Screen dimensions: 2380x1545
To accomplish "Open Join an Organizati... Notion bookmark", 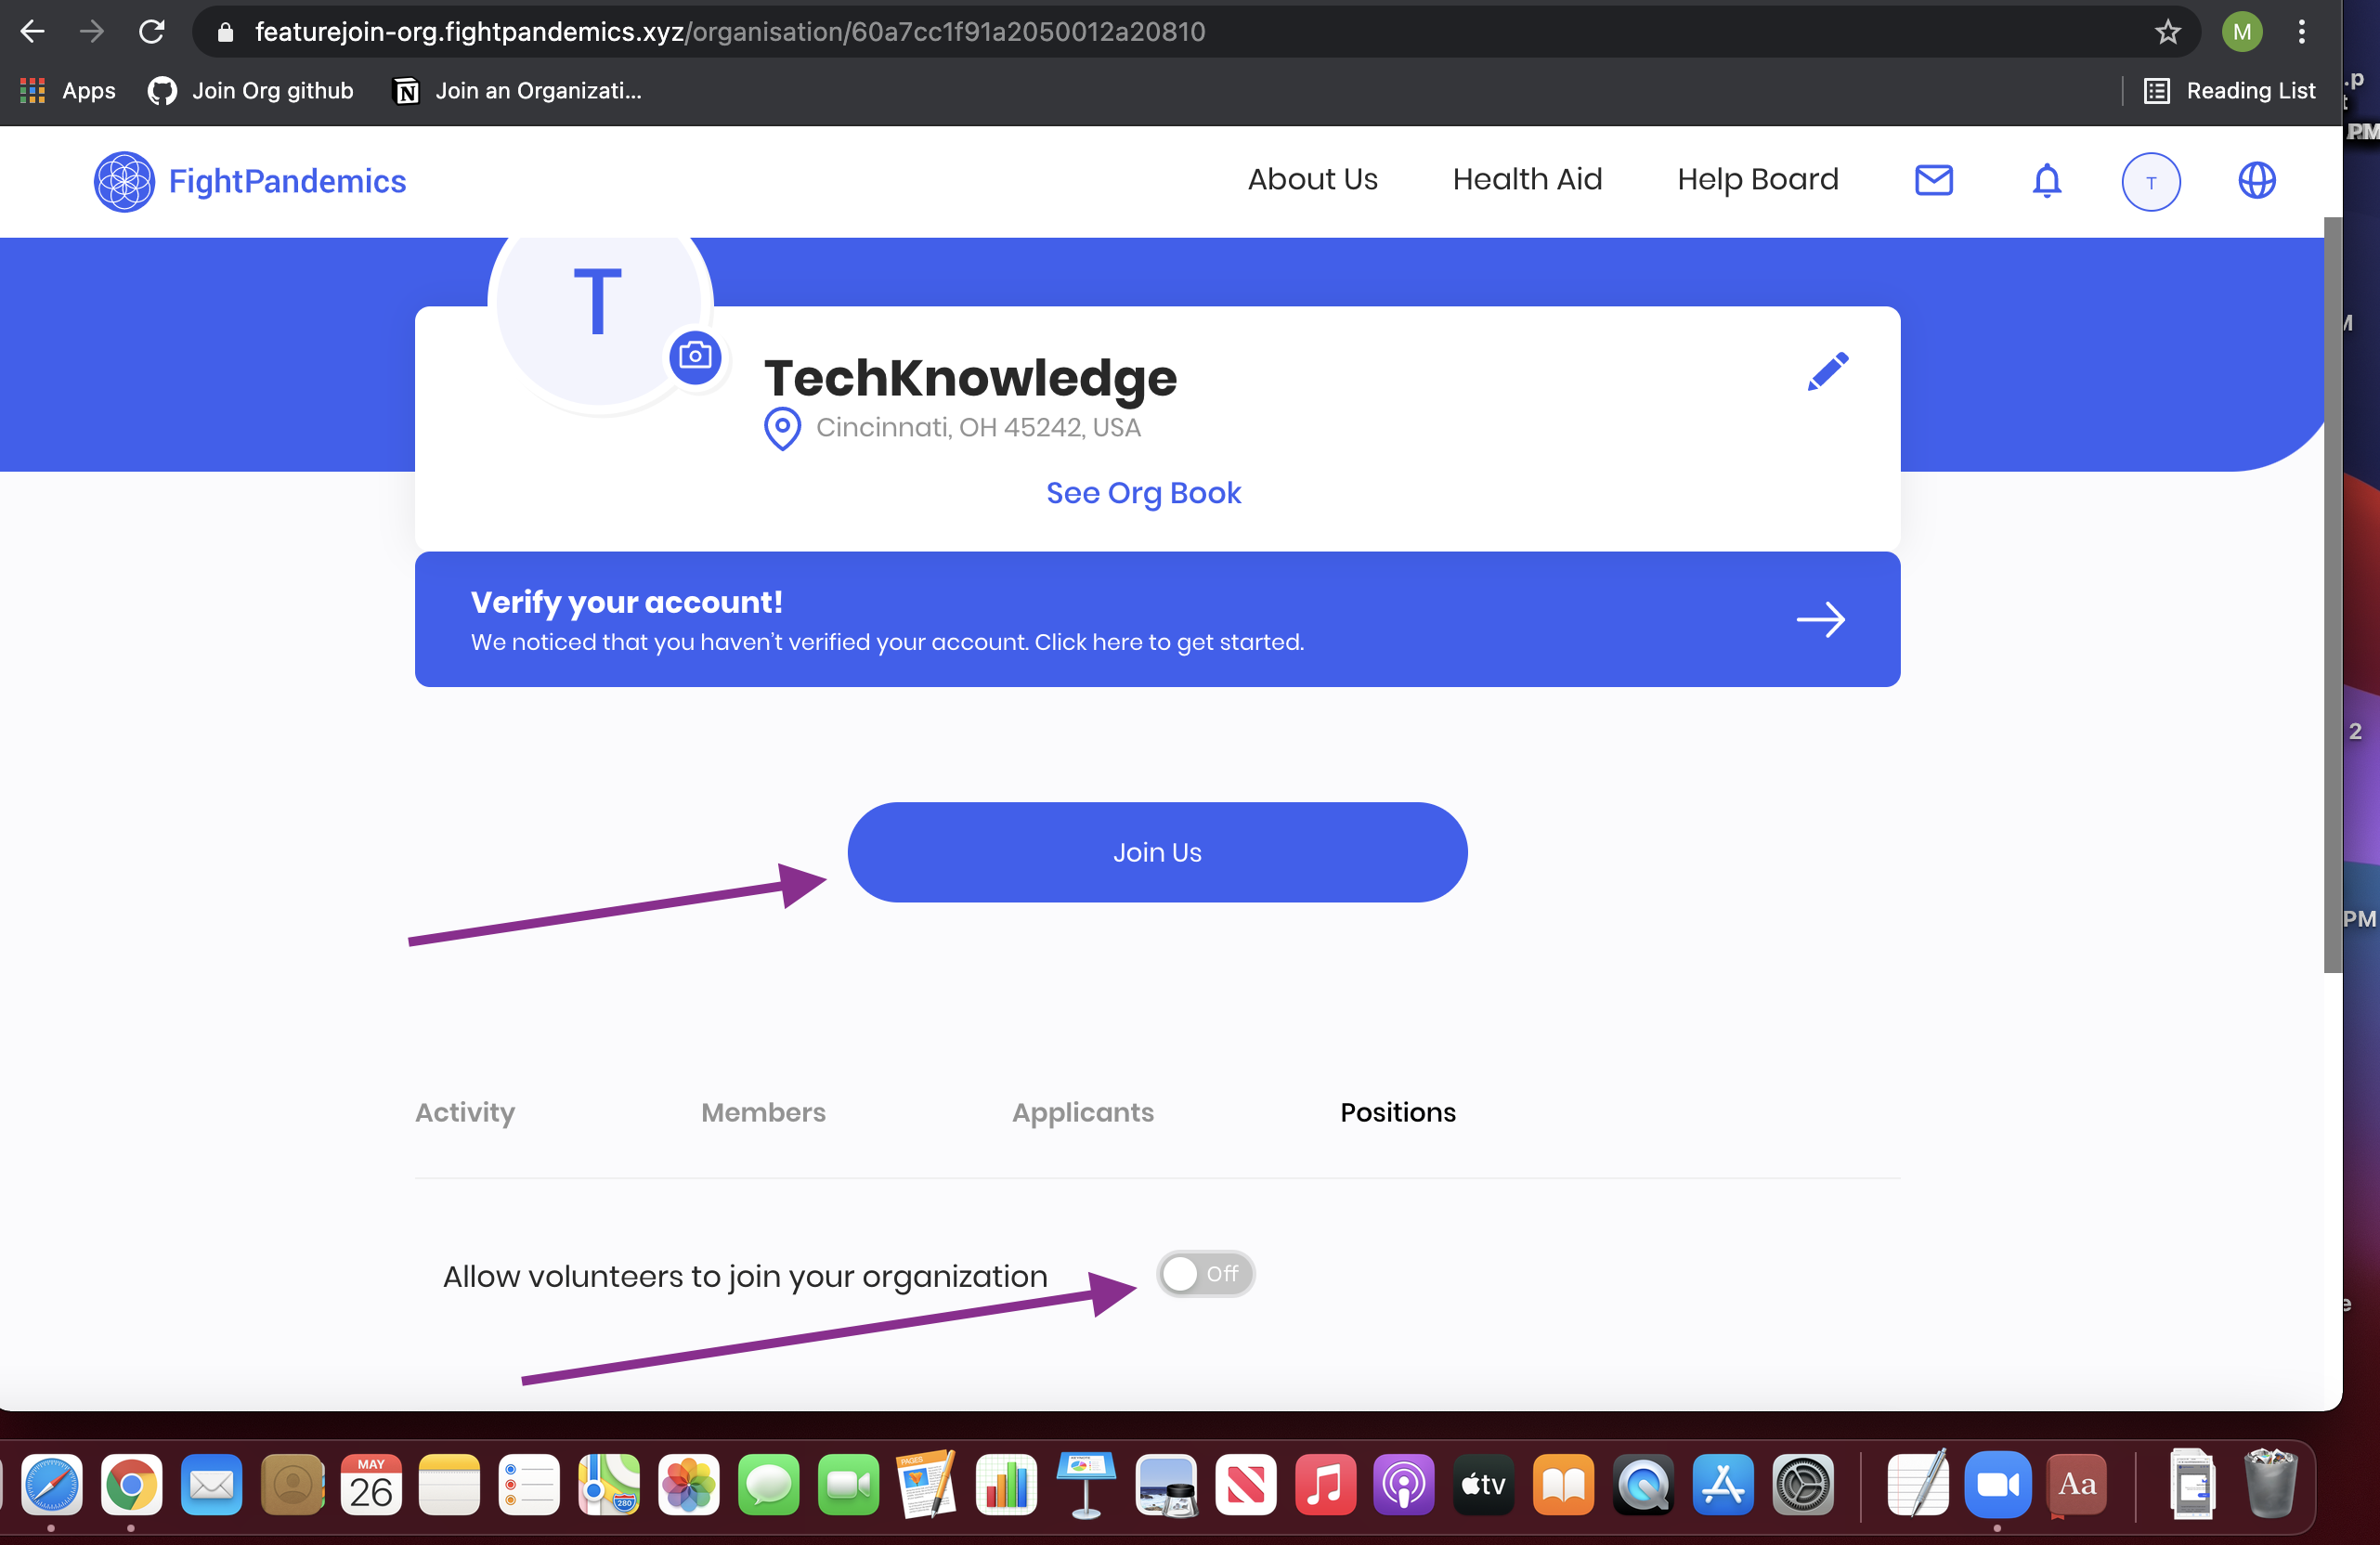I will 518,91.
